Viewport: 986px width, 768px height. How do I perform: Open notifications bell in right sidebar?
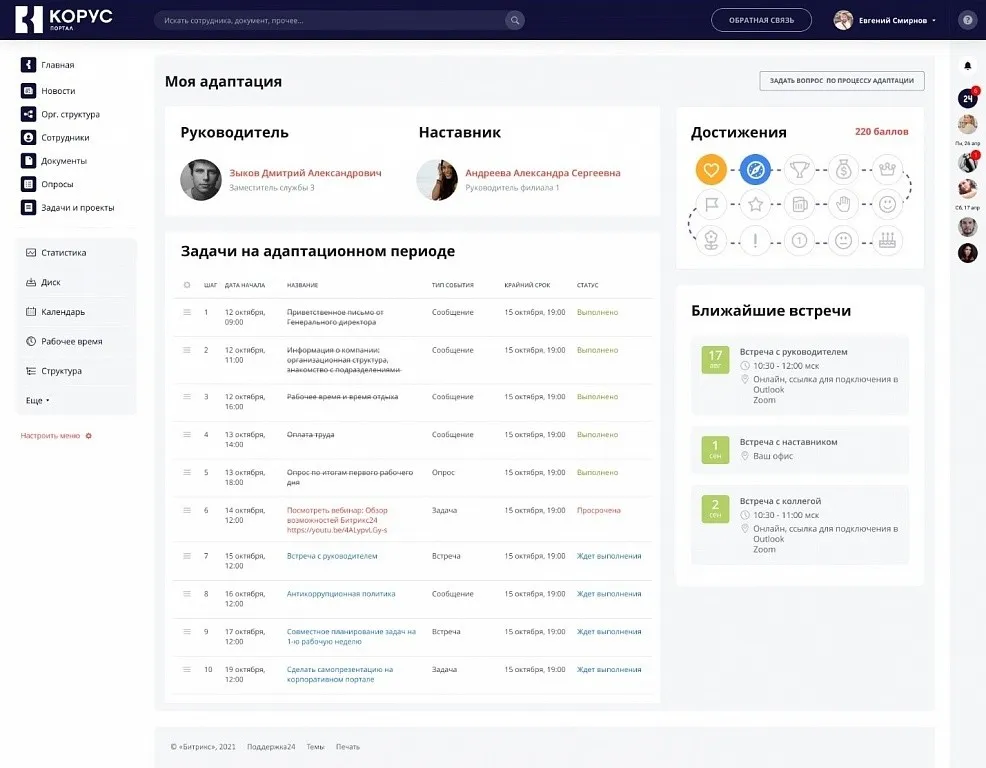967,66
